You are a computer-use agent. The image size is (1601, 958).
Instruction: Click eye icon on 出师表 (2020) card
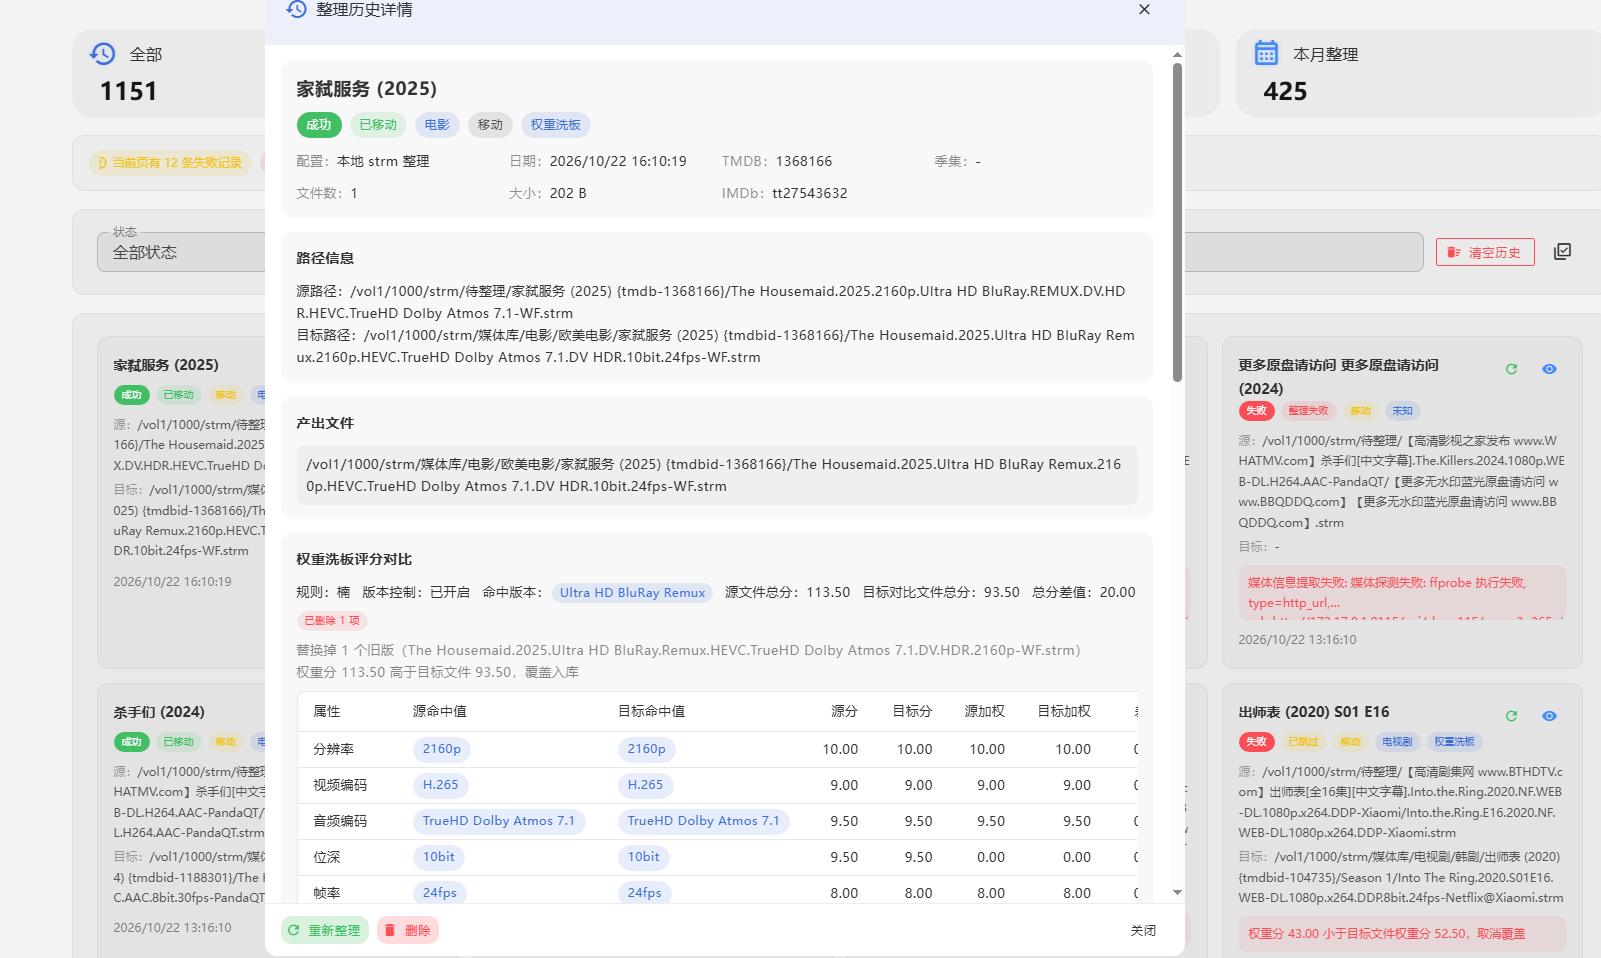point(1549,716)
